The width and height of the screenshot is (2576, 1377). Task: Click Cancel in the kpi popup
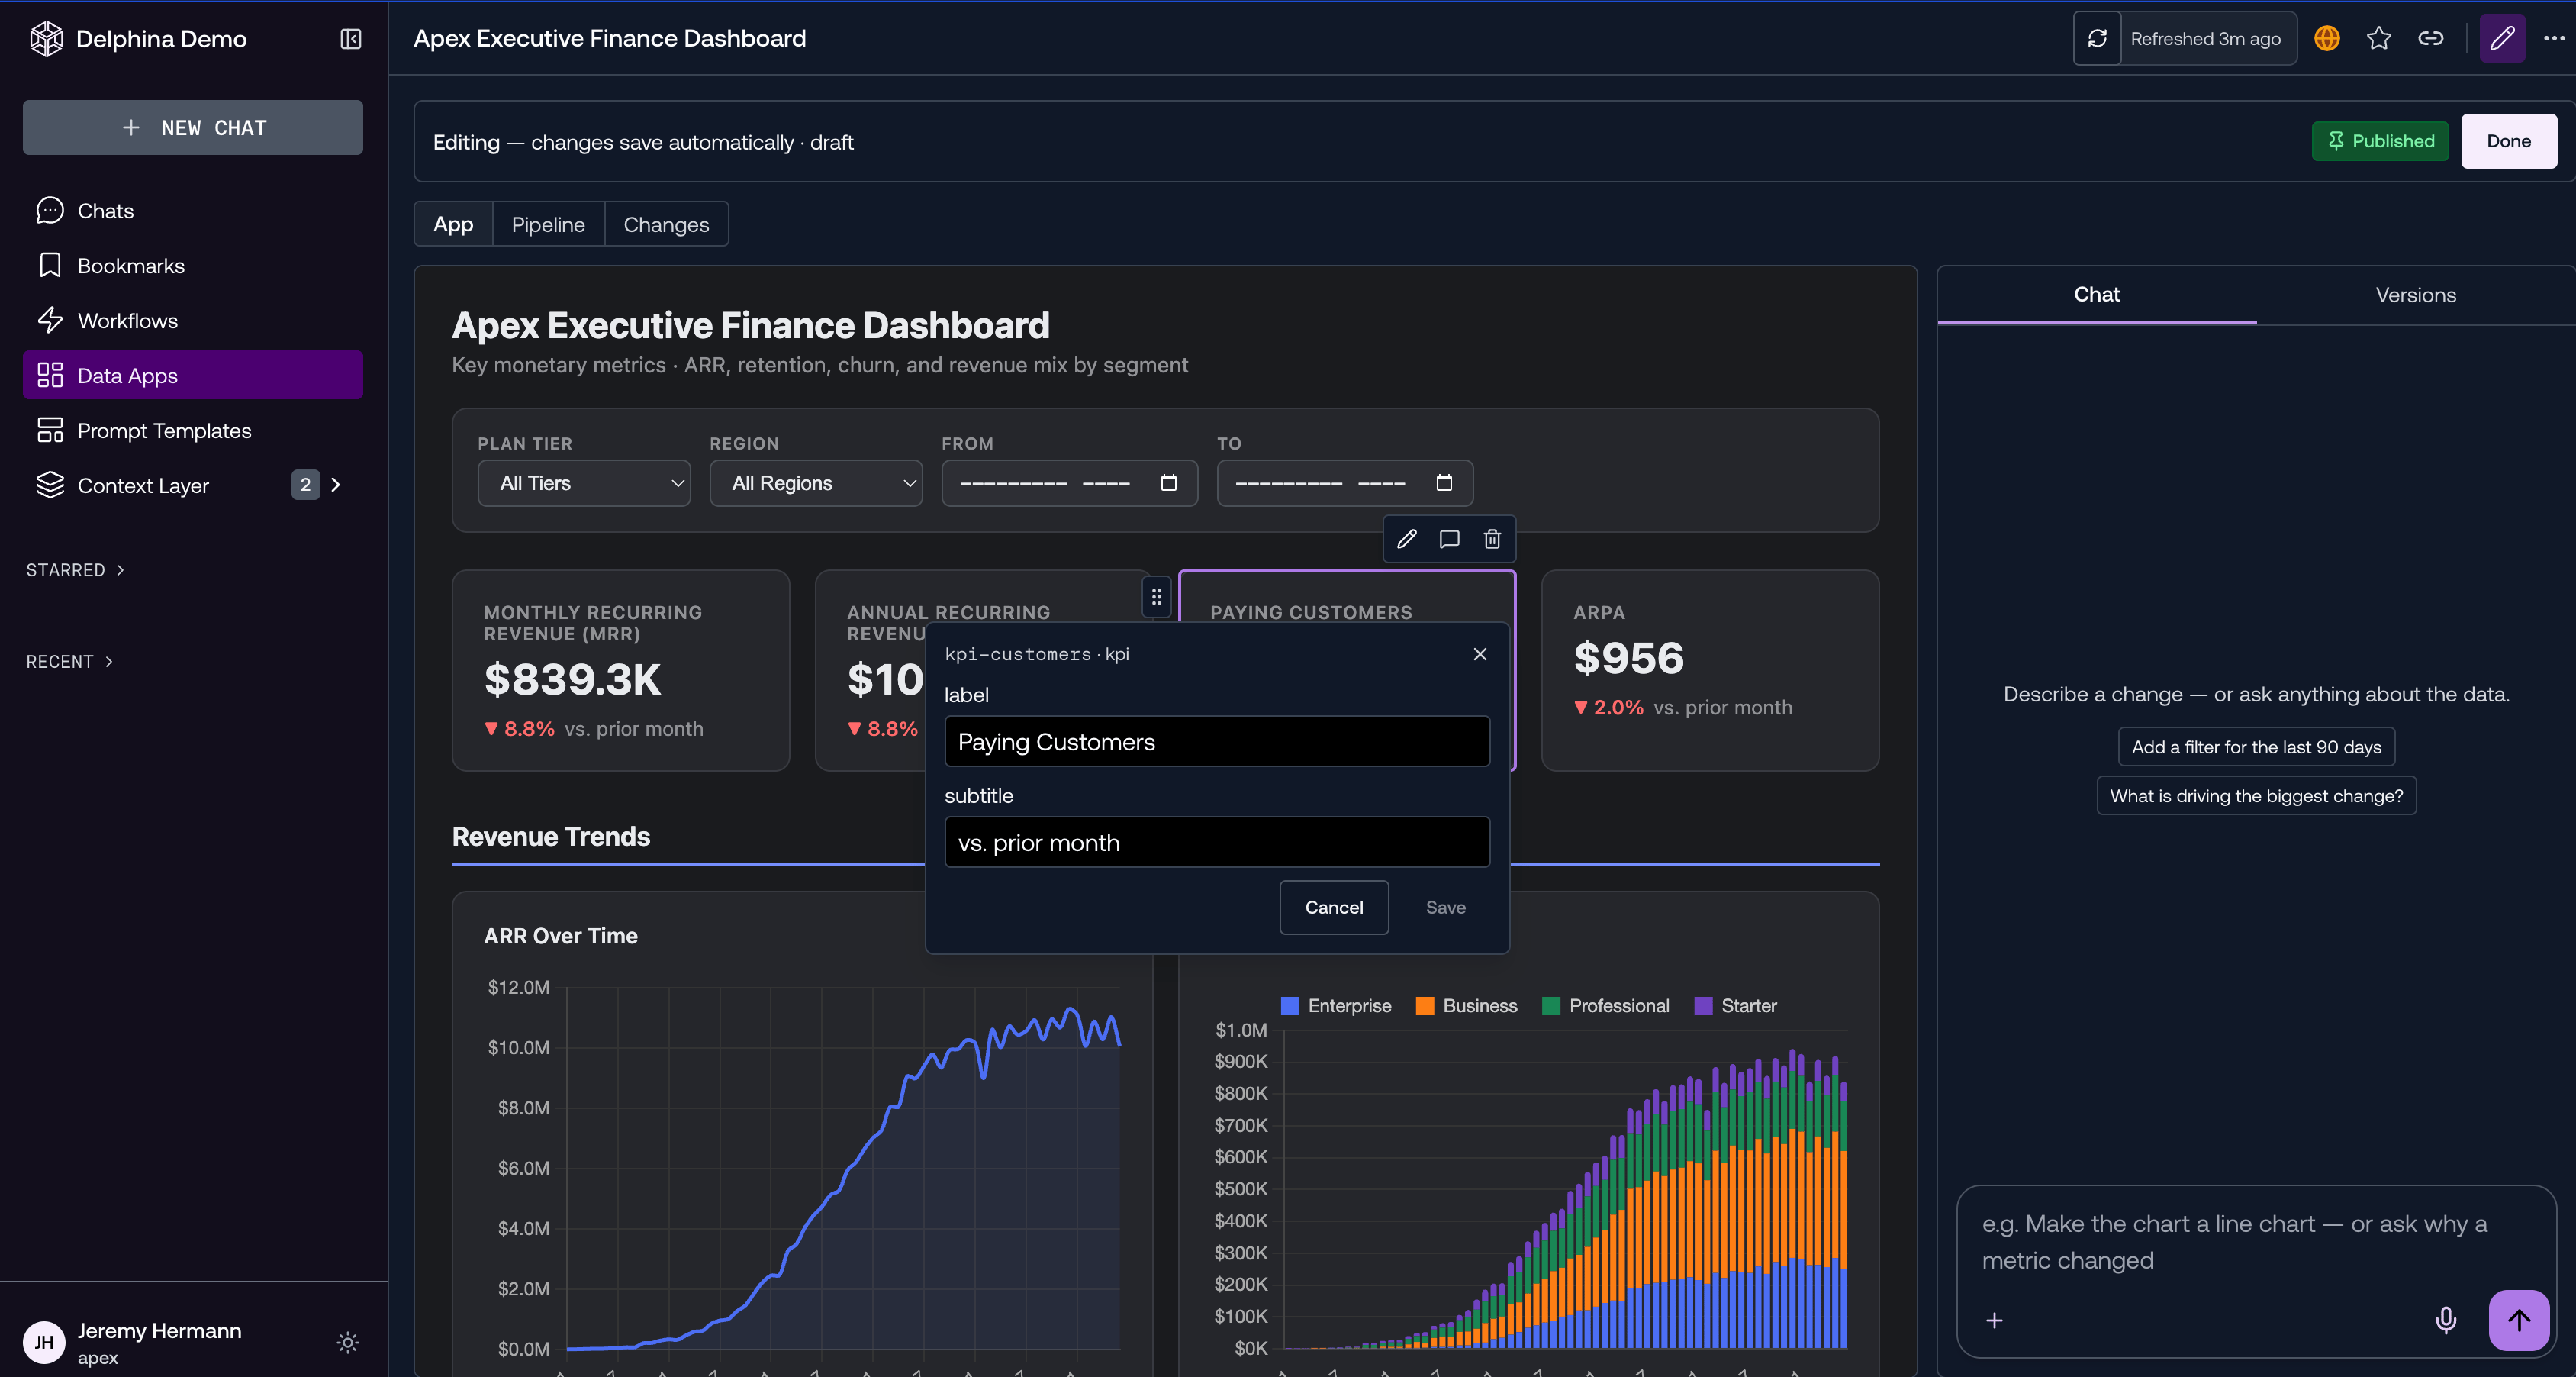(1334, 907)
